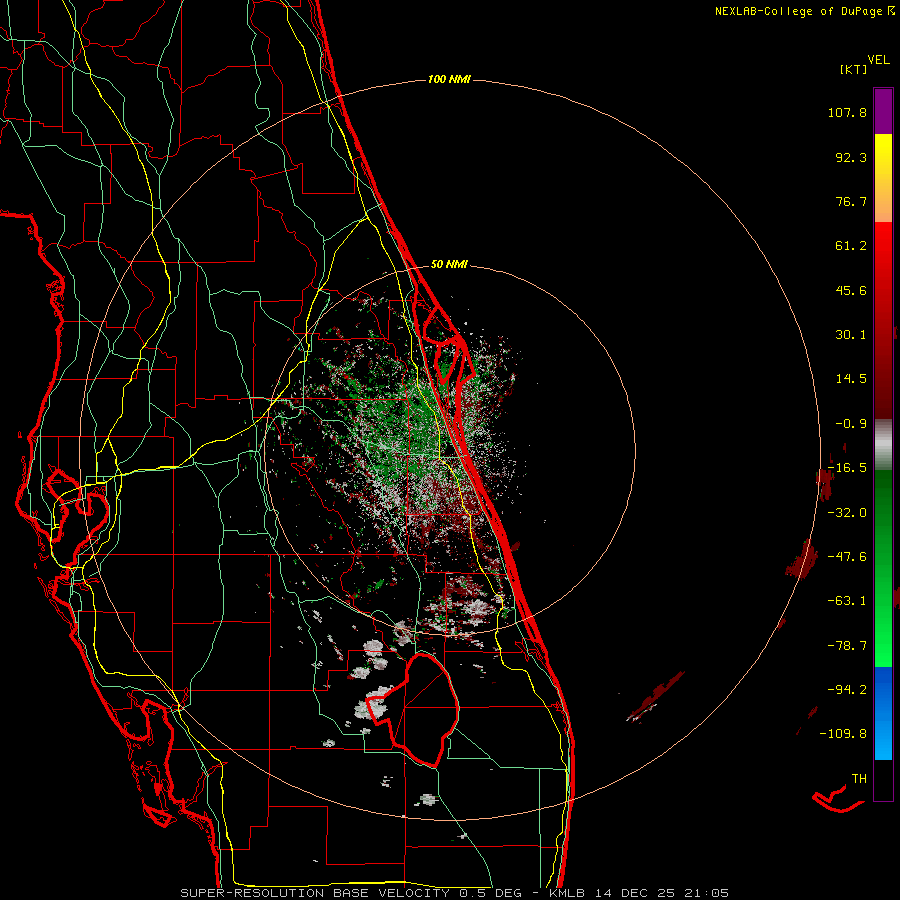This screenshot has width=900, height=900.
Task: Pick the gray-white near-zero color bar segment
Action: click(883, 445)
